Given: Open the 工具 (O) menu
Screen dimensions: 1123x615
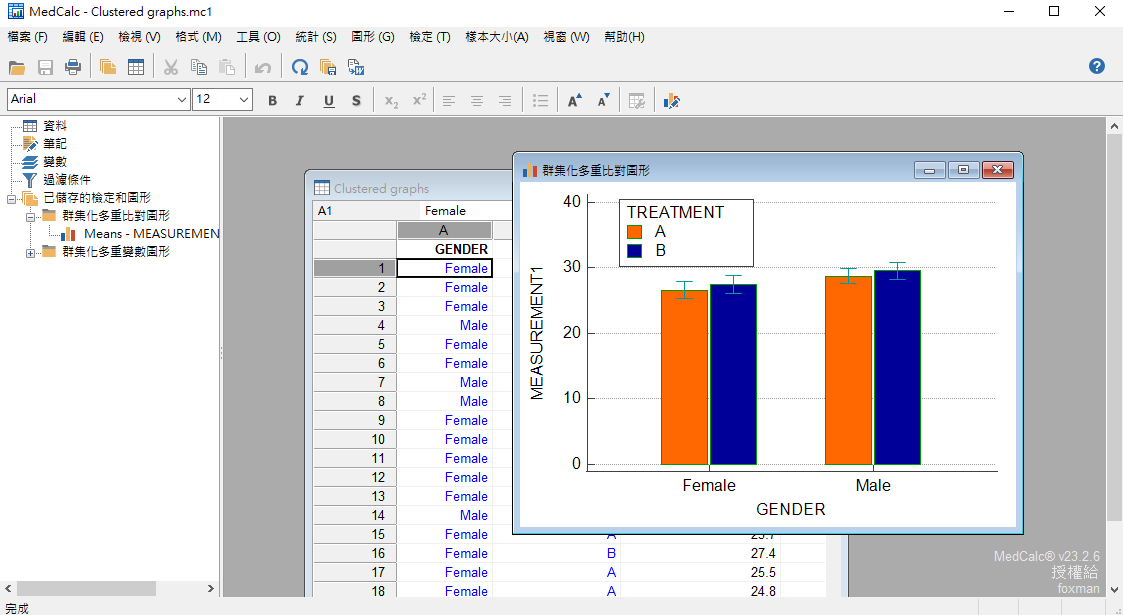Looking at the screenshot, I should [x=259, y=37].
